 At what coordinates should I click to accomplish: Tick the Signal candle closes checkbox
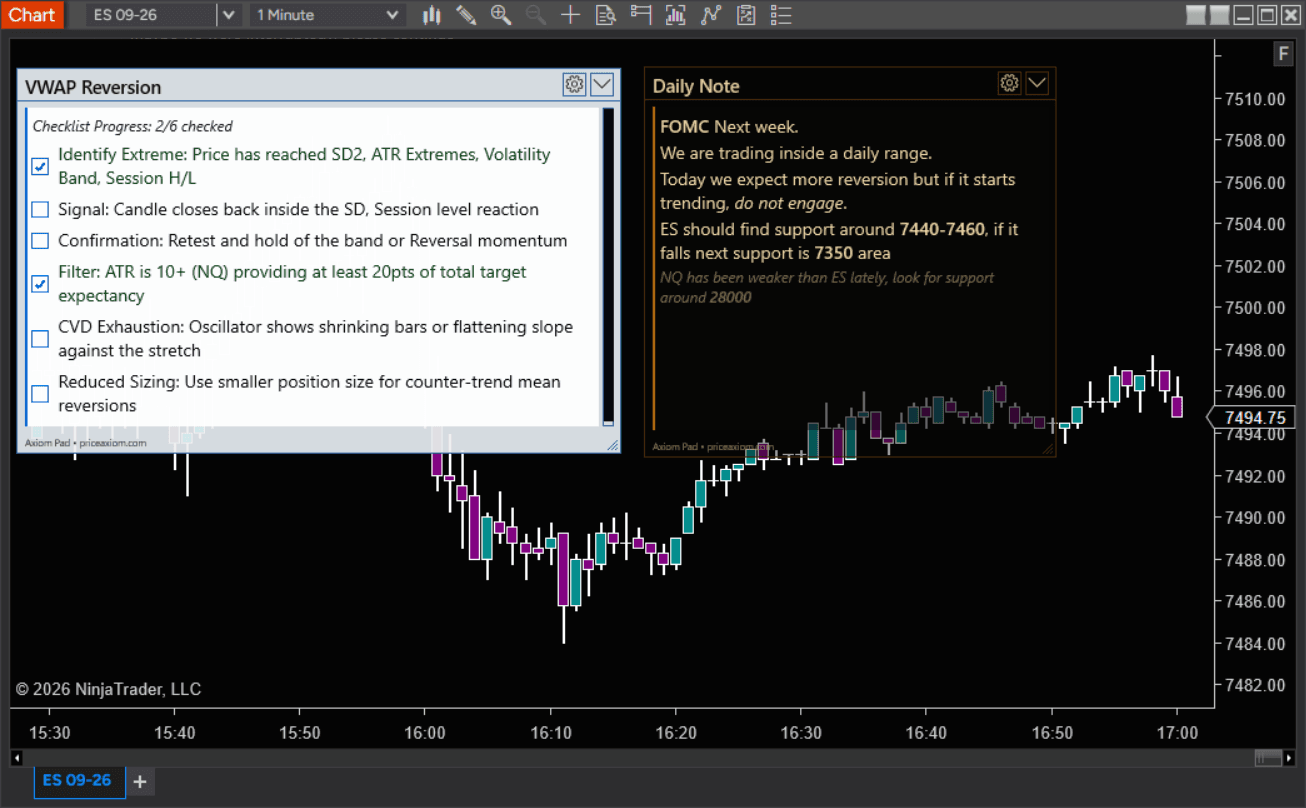click(x=40, y=210)
